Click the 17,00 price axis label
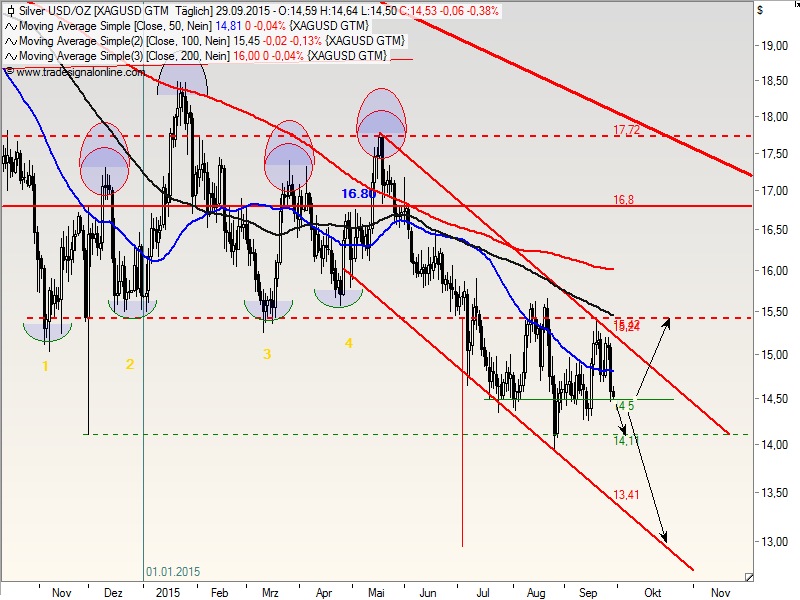The height and width of the screenshot is (600, 800). pos(774,191)
